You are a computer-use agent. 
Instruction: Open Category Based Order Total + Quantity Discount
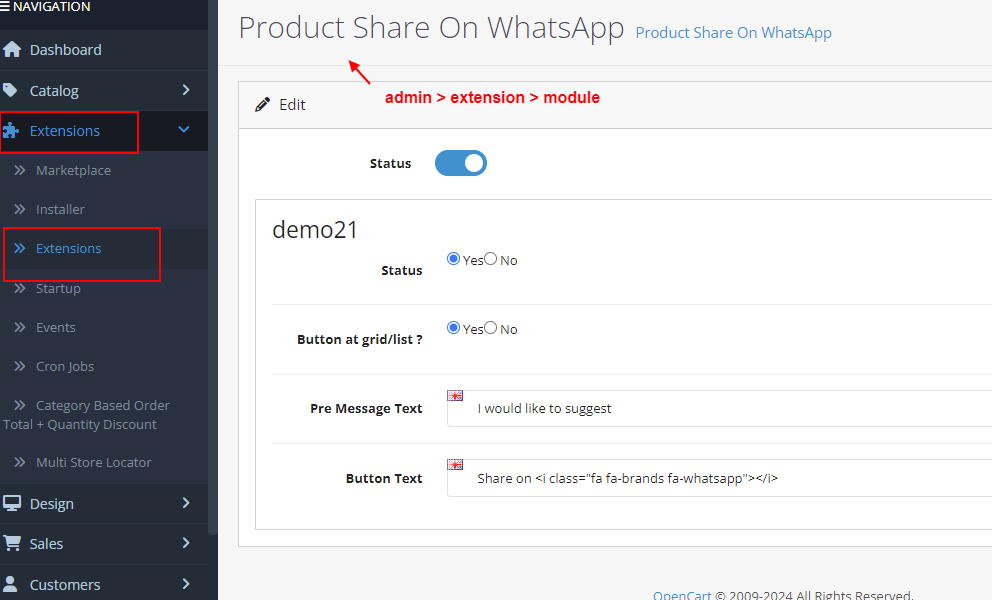104,415
